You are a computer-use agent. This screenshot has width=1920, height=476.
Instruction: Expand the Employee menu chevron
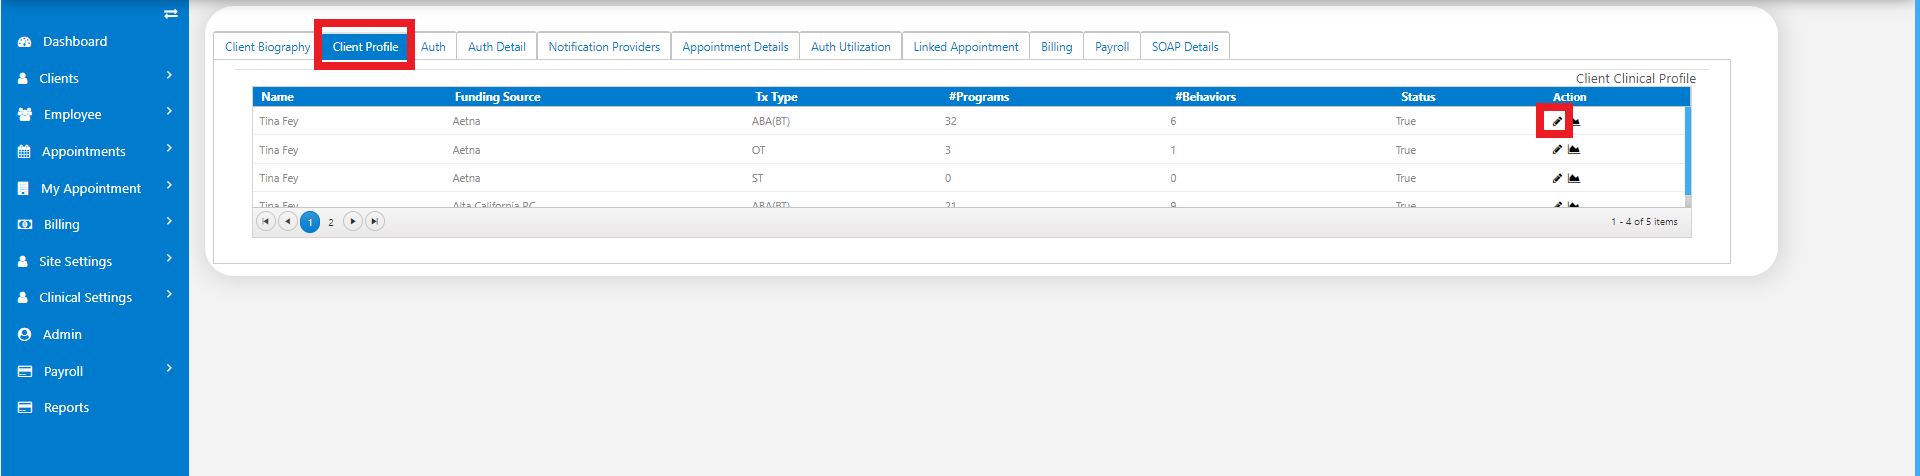click(x=169, y=112)
